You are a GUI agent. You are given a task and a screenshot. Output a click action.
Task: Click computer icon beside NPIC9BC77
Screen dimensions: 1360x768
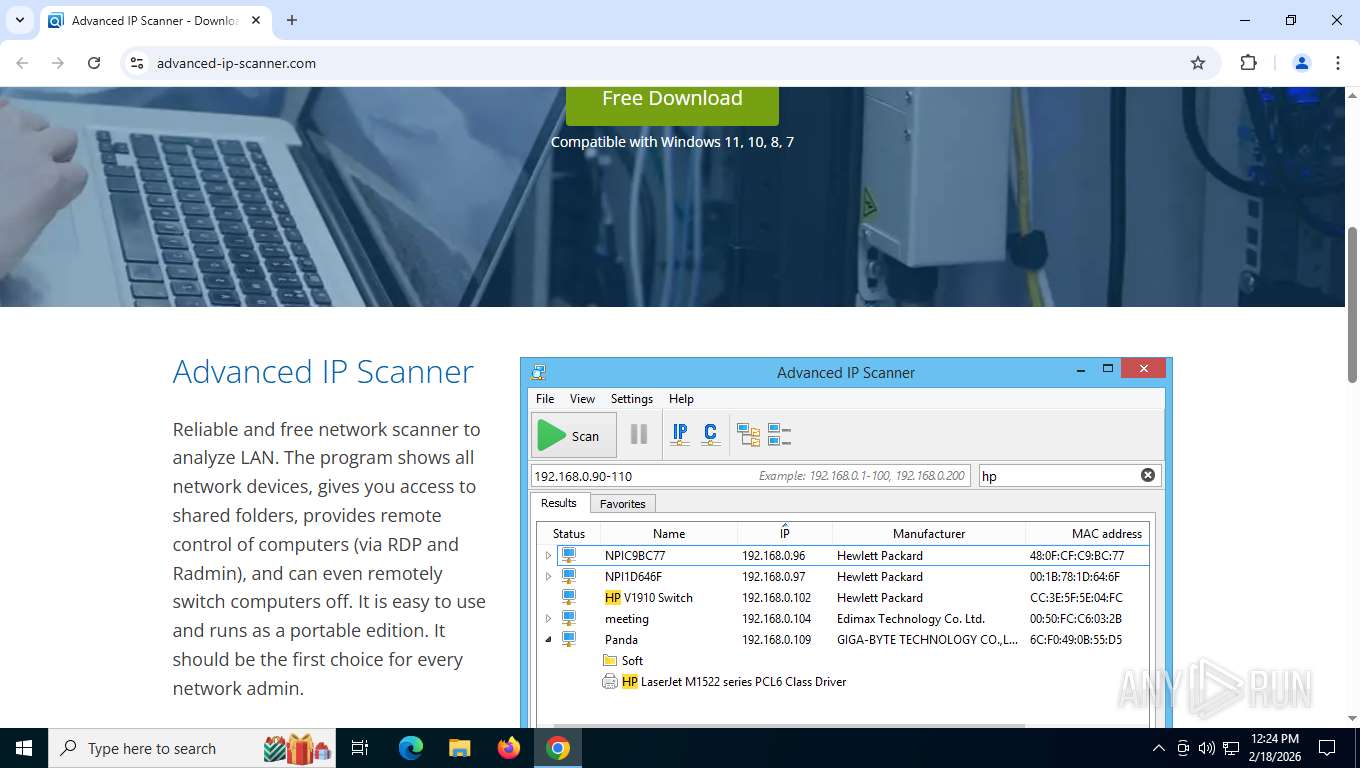[x=569, y=555]
